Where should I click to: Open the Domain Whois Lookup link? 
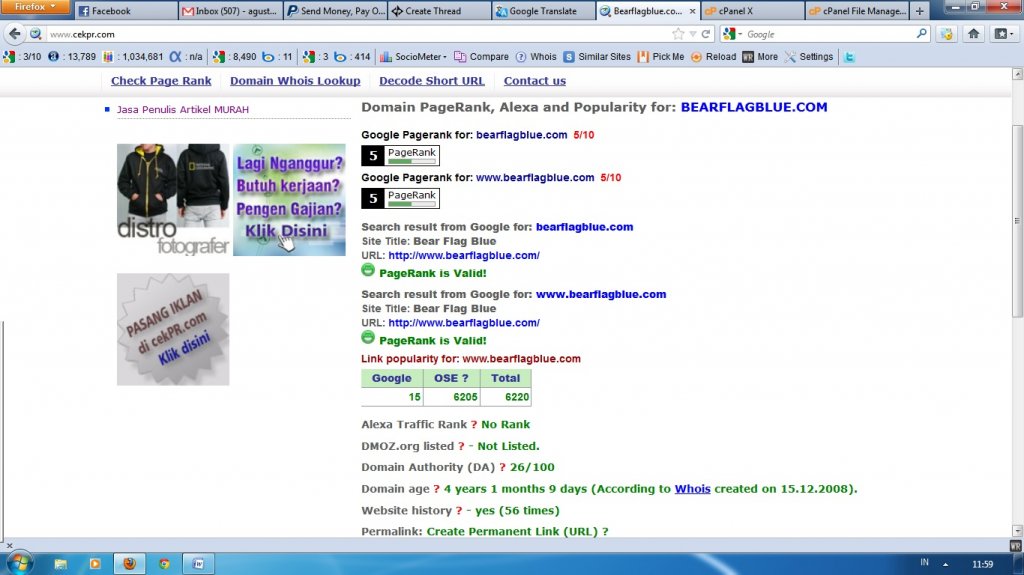pyautogui.click(x=295, y=81)
